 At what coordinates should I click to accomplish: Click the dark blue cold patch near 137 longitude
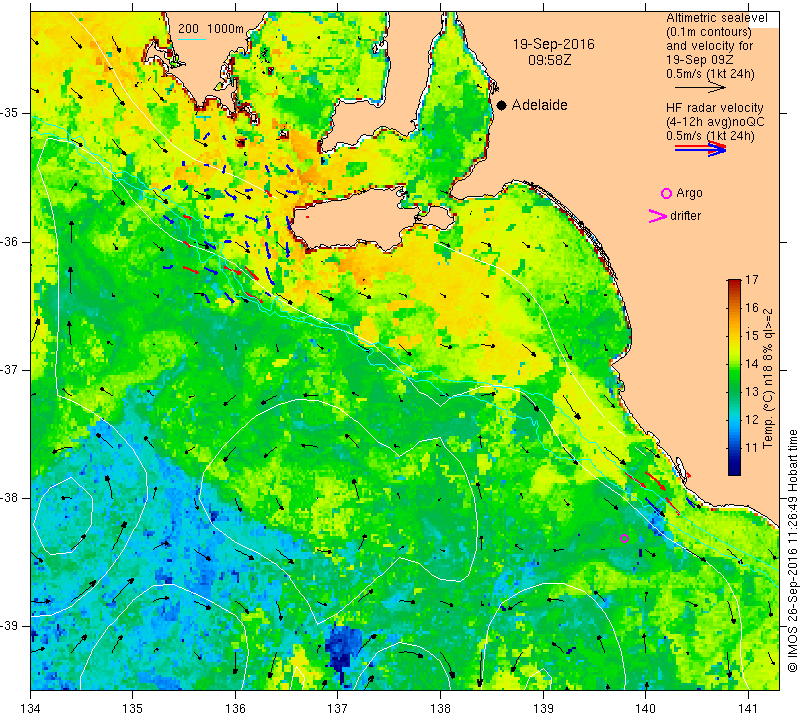click(342, 648)
